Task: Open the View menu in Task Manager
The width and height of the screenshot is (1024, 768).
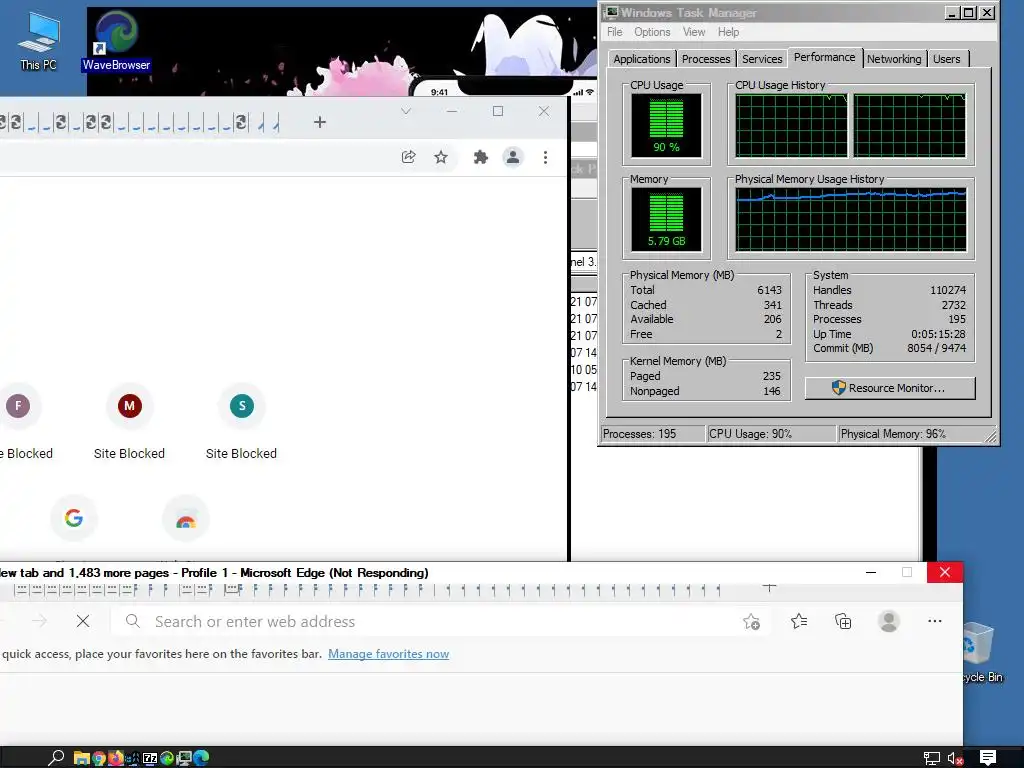Action: pos(694,32)
